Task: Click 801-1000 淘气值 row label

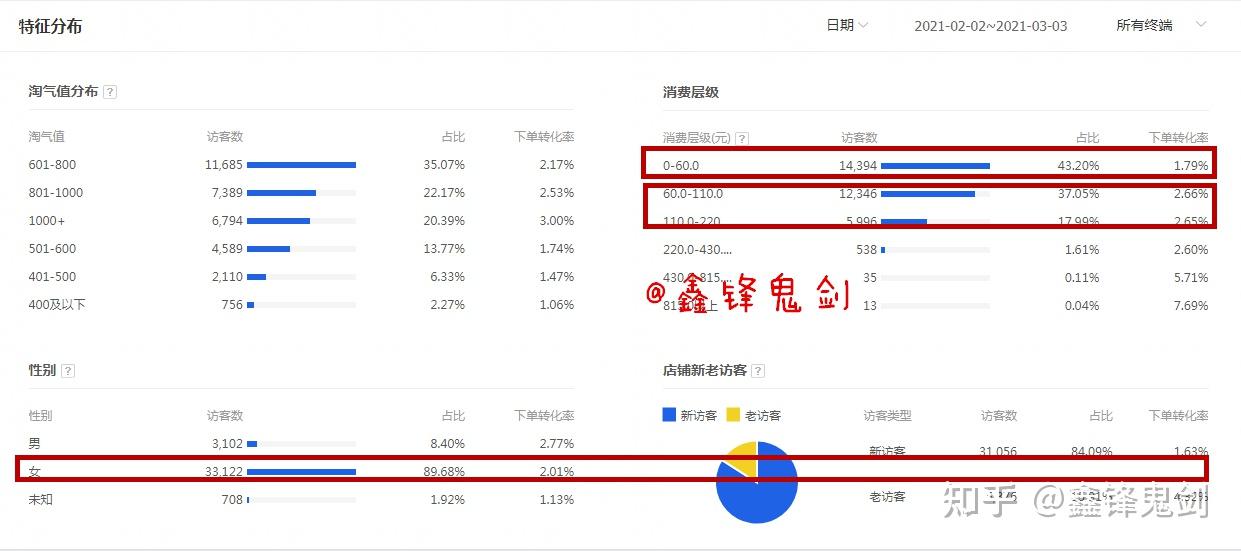Action: (56, 193)
